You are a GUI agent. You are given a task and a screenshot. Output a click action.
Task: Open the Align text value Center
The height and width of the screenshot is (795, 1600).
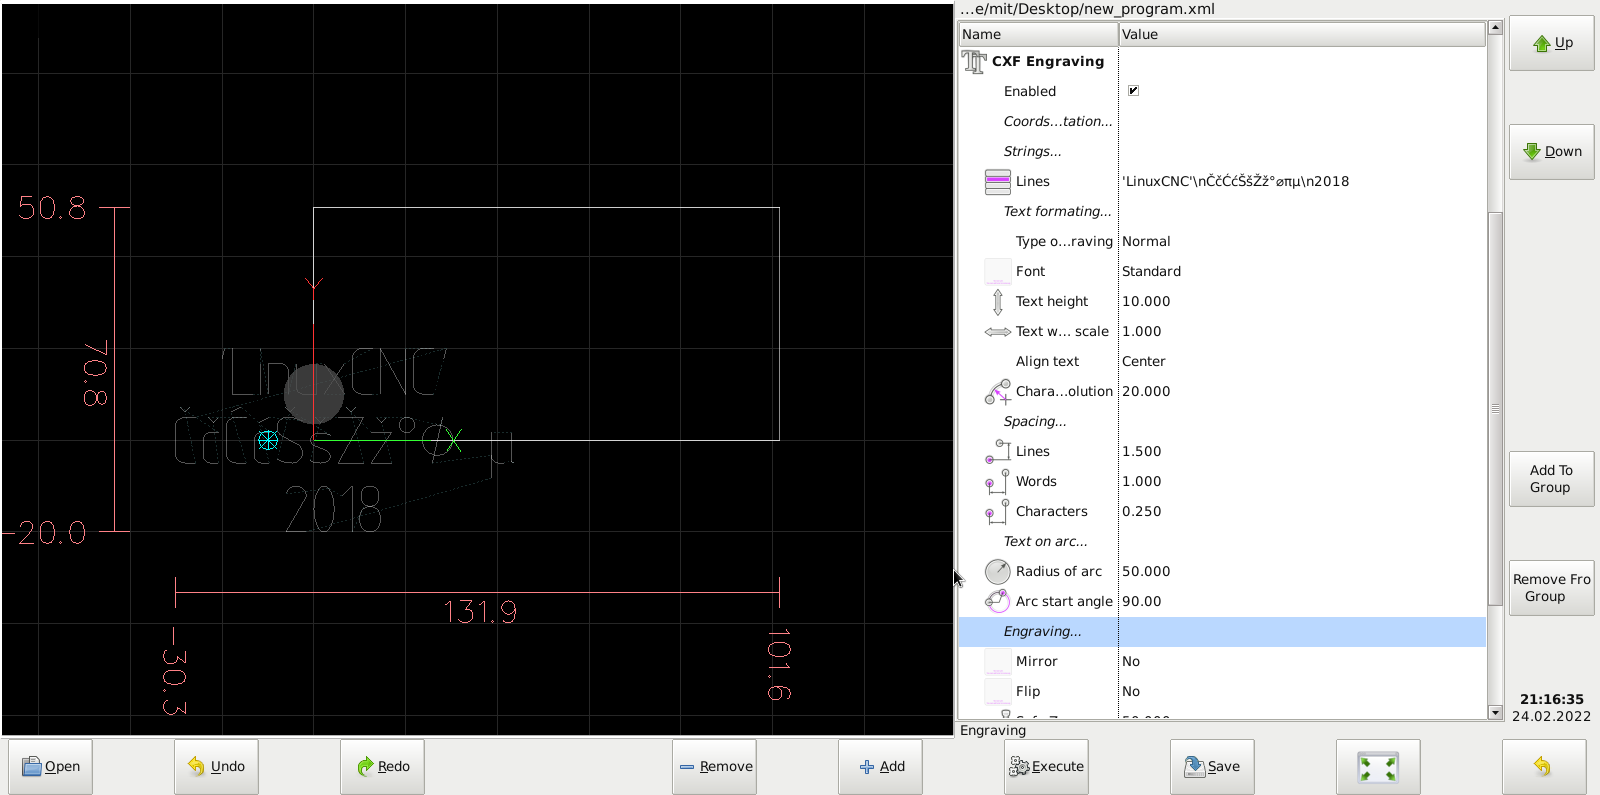click(1143, 361)
